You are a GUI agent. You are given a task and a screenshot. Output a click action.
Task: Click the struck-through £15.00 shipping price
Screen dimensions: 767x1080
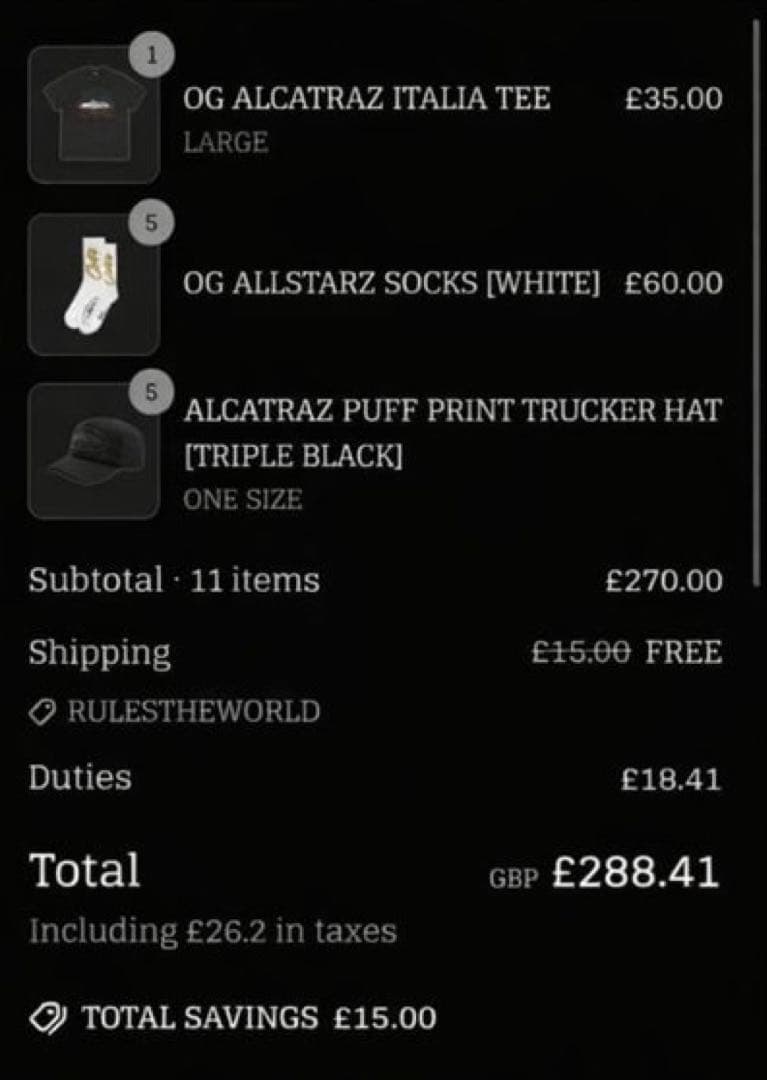click(580, 652)
